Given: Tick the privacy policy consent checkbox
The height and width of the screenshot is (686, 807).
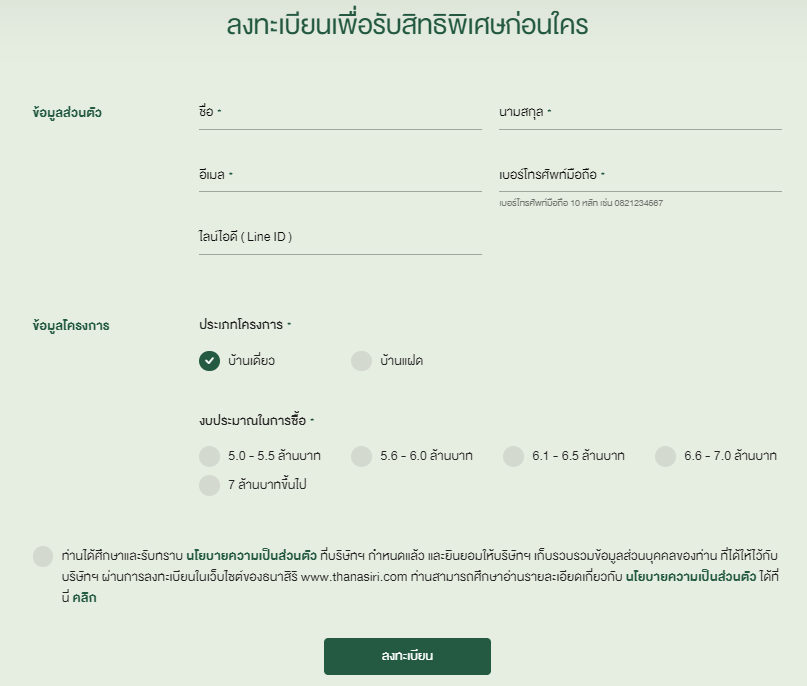Looking at the screenshot, I should [x=43, y=556].
